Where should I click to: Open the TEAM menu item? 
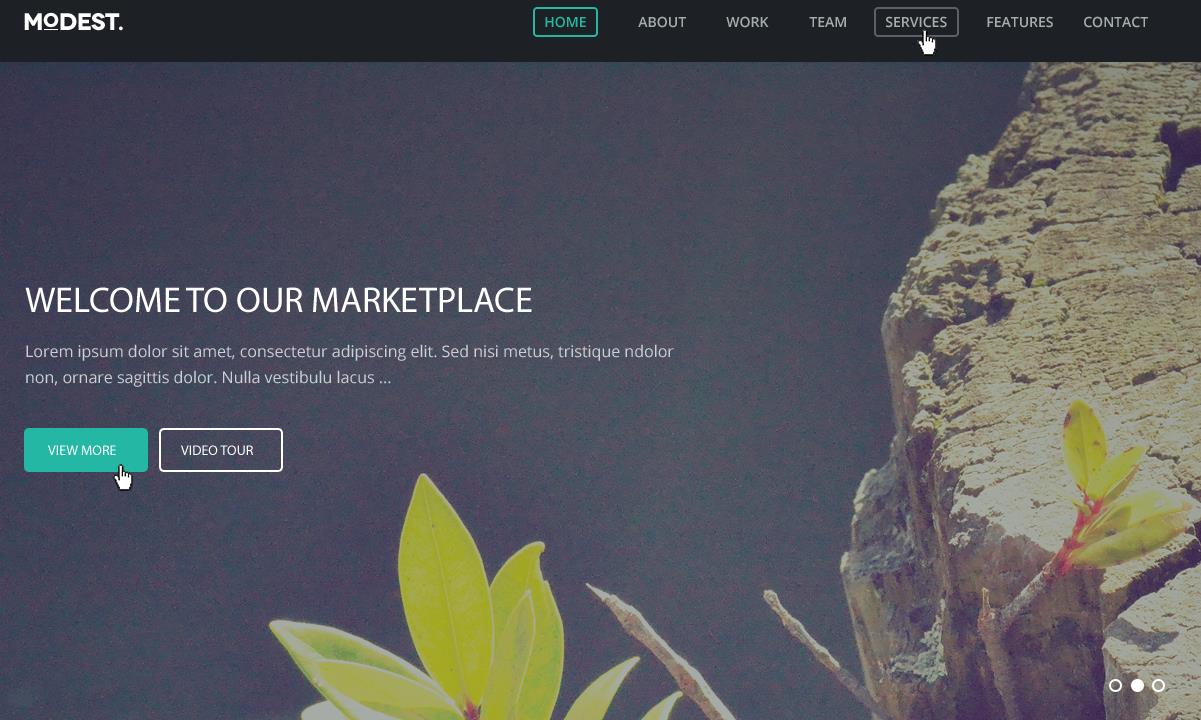[828, 22]
